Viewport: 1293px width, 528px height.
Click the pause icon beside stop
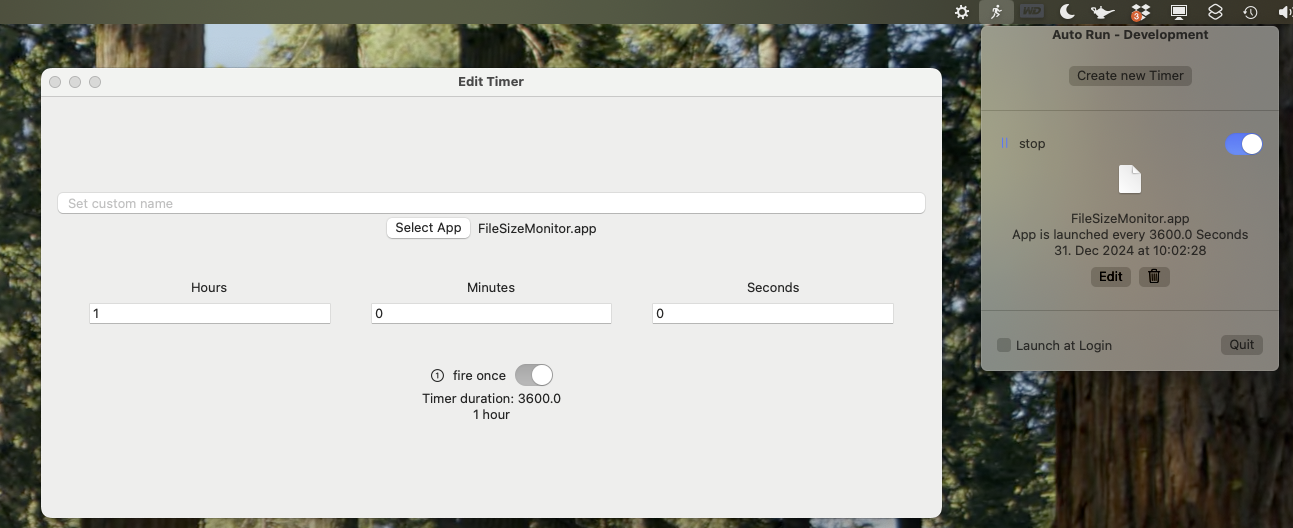[x=1004, y=144]
